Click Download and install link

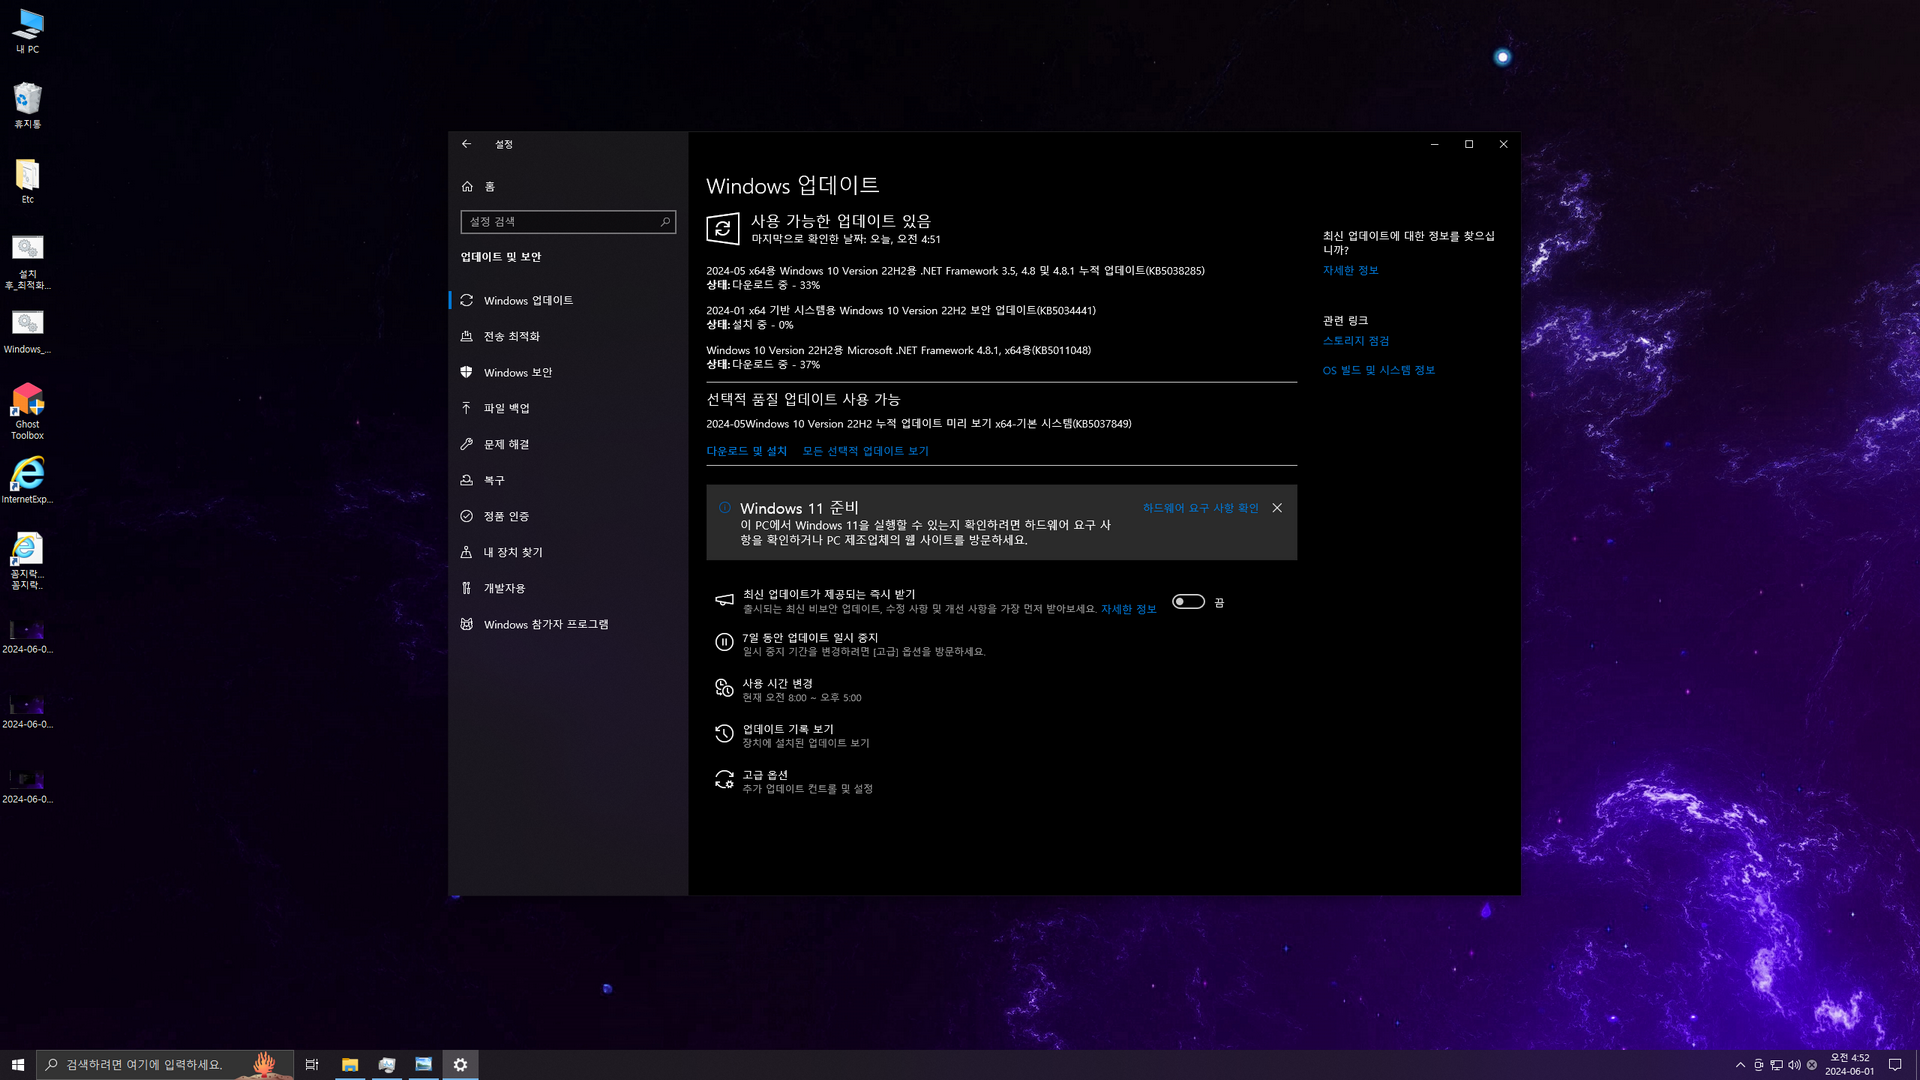(x=746, y=451)
